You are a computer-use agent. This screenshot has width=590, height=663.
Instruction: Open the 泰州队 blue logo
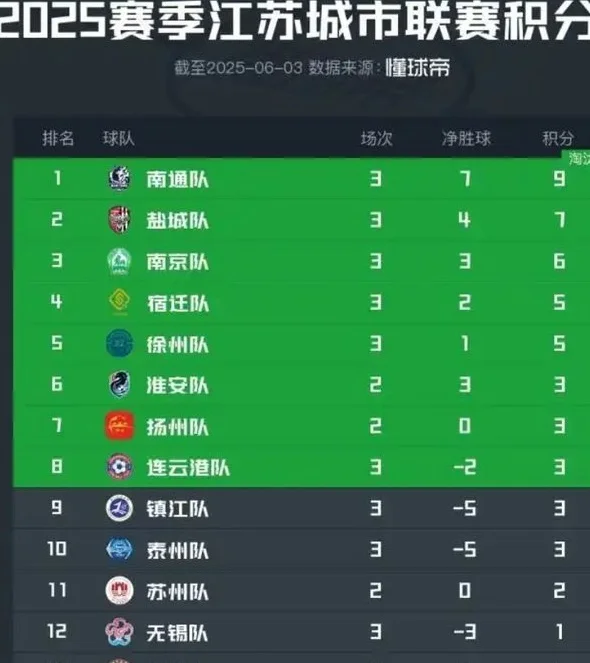119,549
